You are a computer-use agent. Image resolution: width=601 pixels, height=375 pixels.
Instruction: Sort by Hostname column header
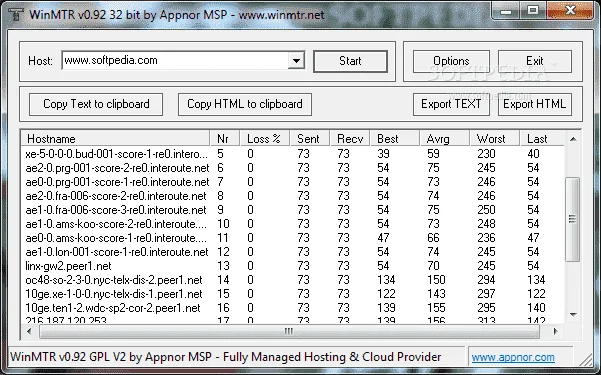[116, 138]
